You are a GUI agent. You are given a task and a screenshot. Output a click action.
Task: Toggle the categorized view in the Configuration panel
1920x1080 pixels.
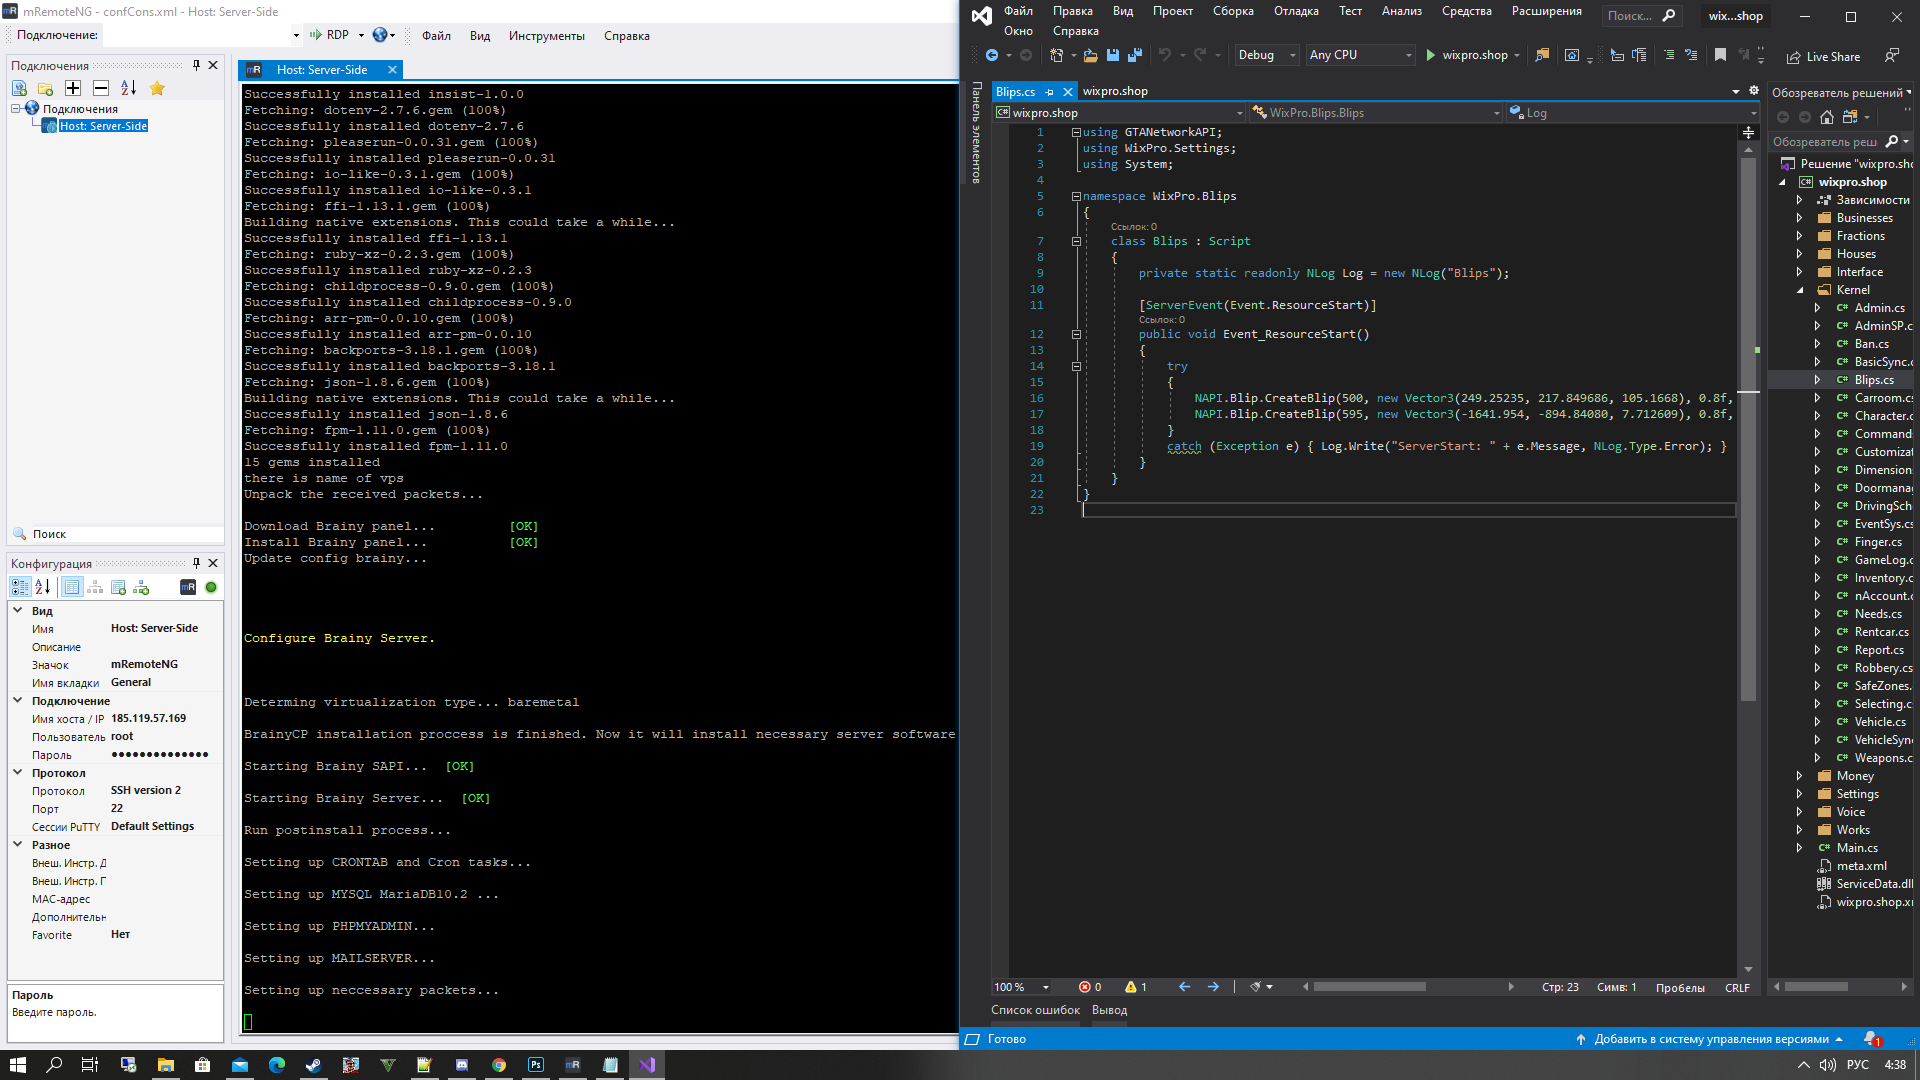pos(20,587)
